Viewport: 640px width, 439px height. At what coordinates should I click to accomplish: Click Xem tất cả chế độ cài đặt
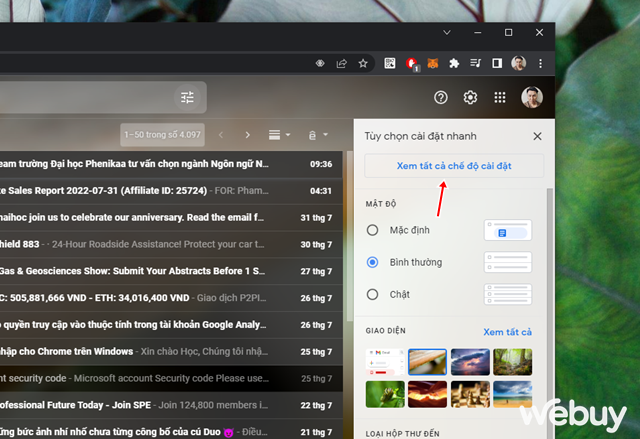454,166
